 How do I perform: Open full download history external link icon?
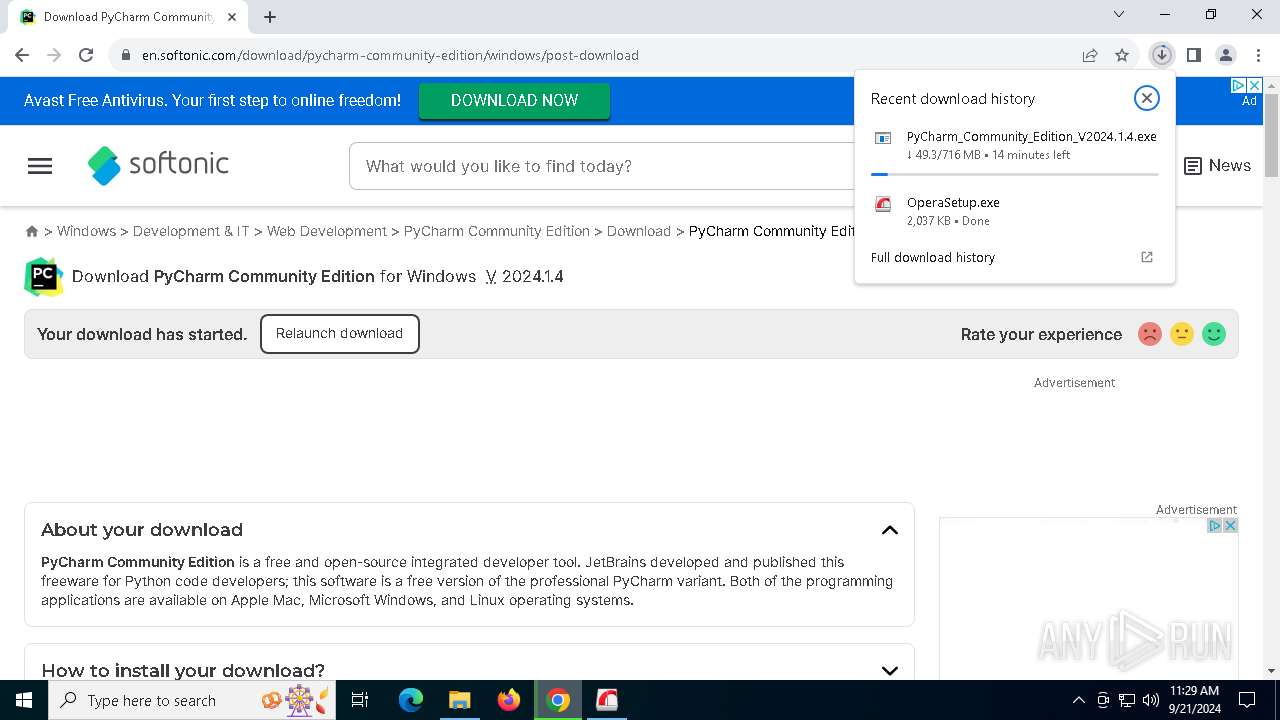(1147, 257)
